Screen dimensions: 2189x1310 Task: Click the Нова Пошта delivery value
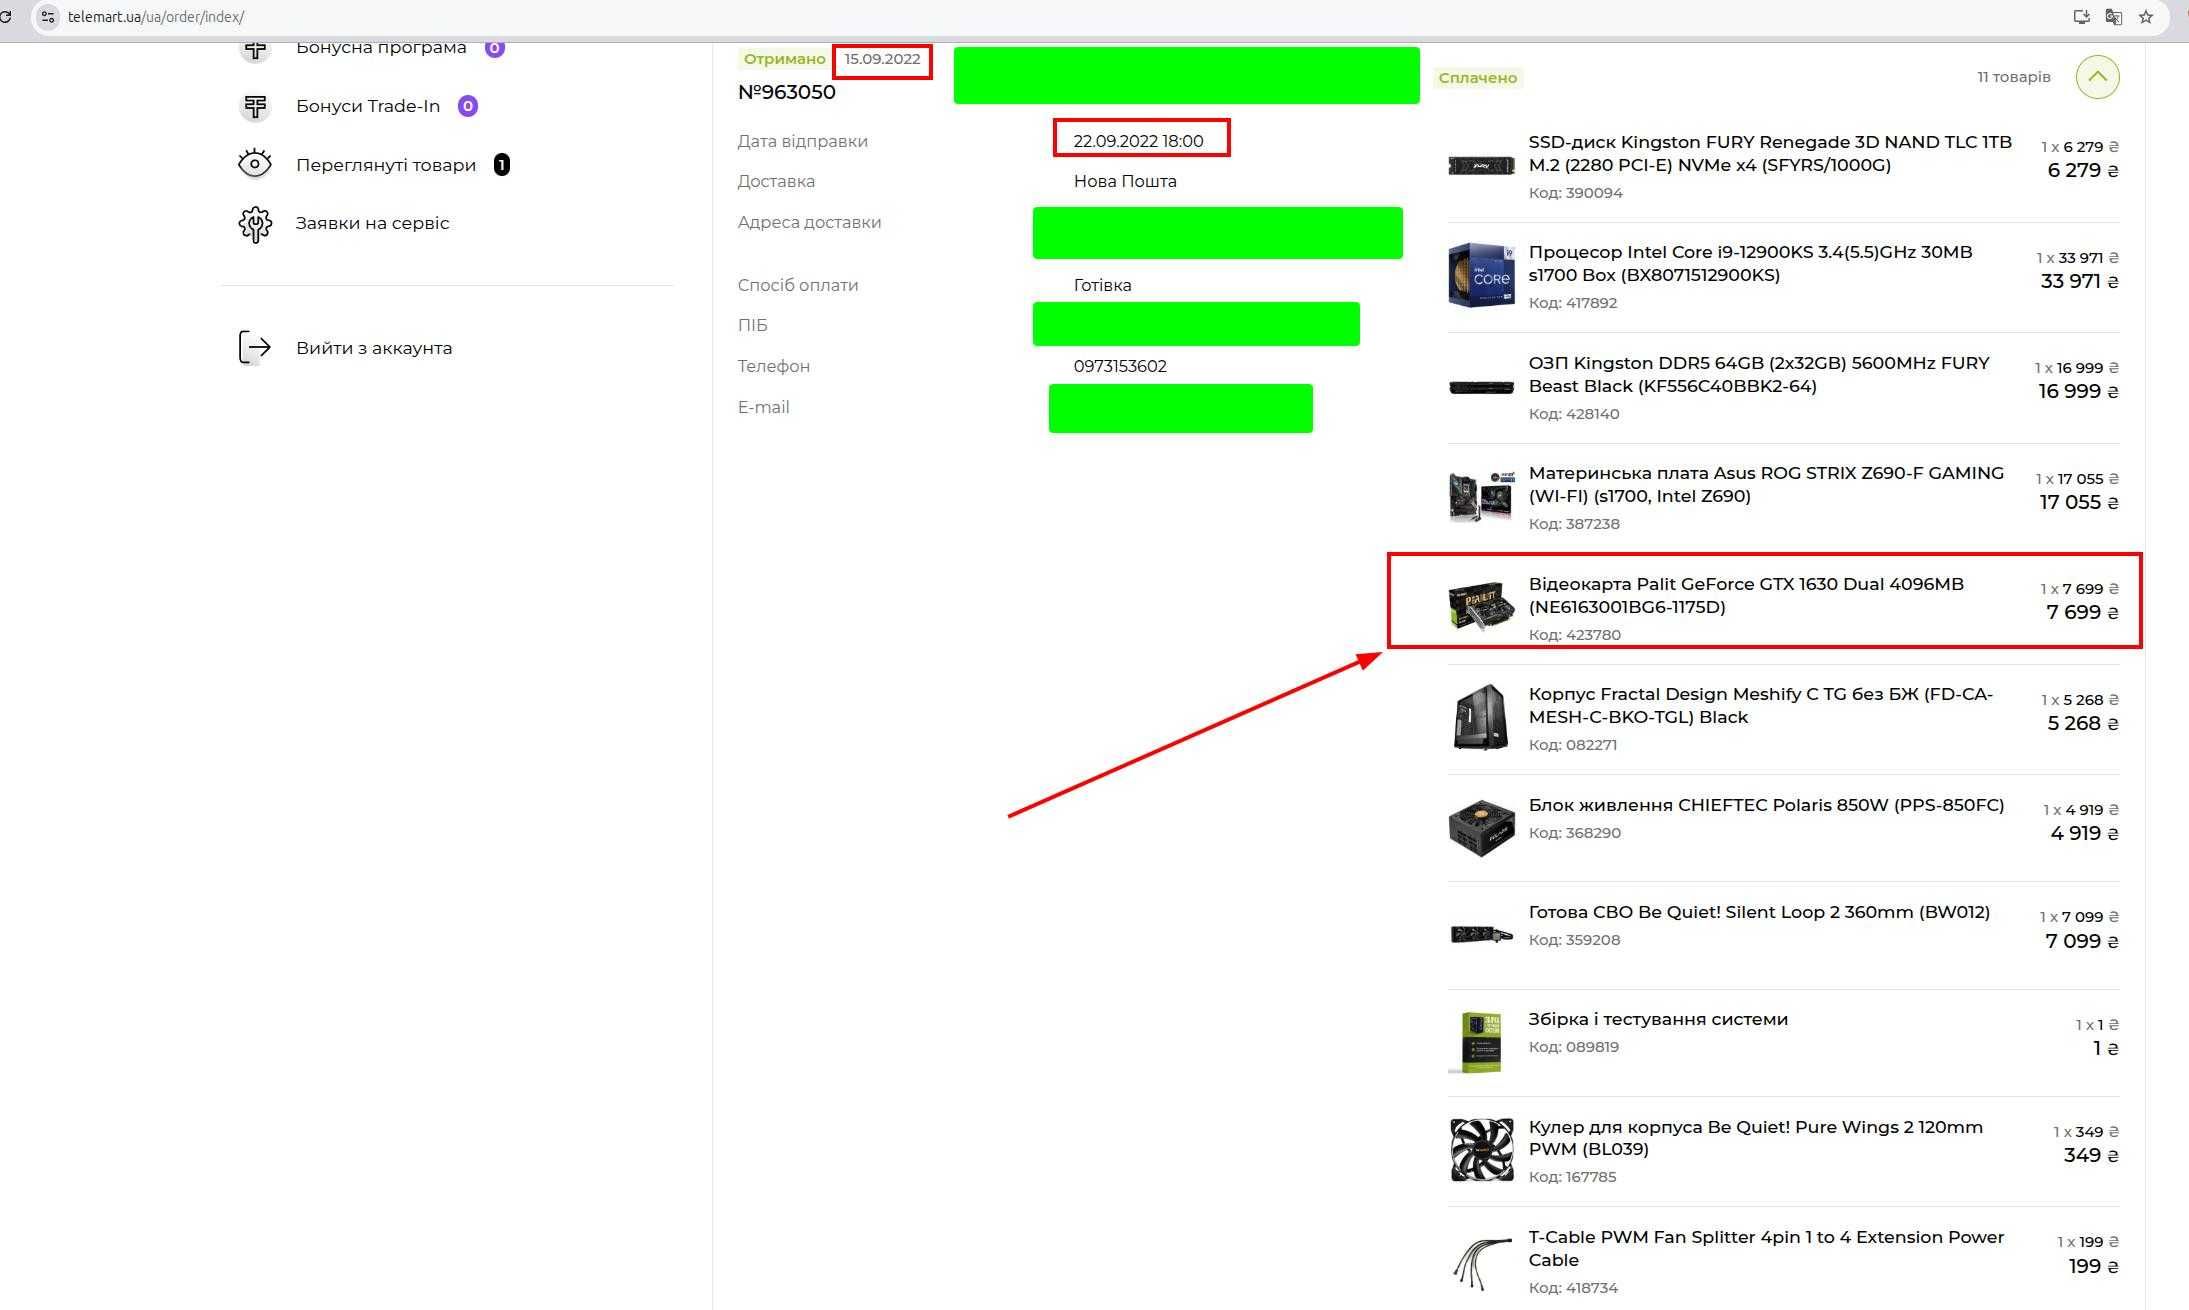pos(1125,181)
